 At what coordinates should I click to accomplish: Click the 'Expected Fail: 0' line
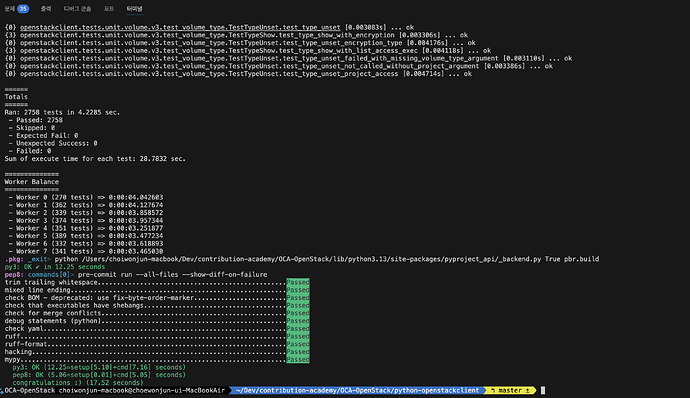[43, 136]
